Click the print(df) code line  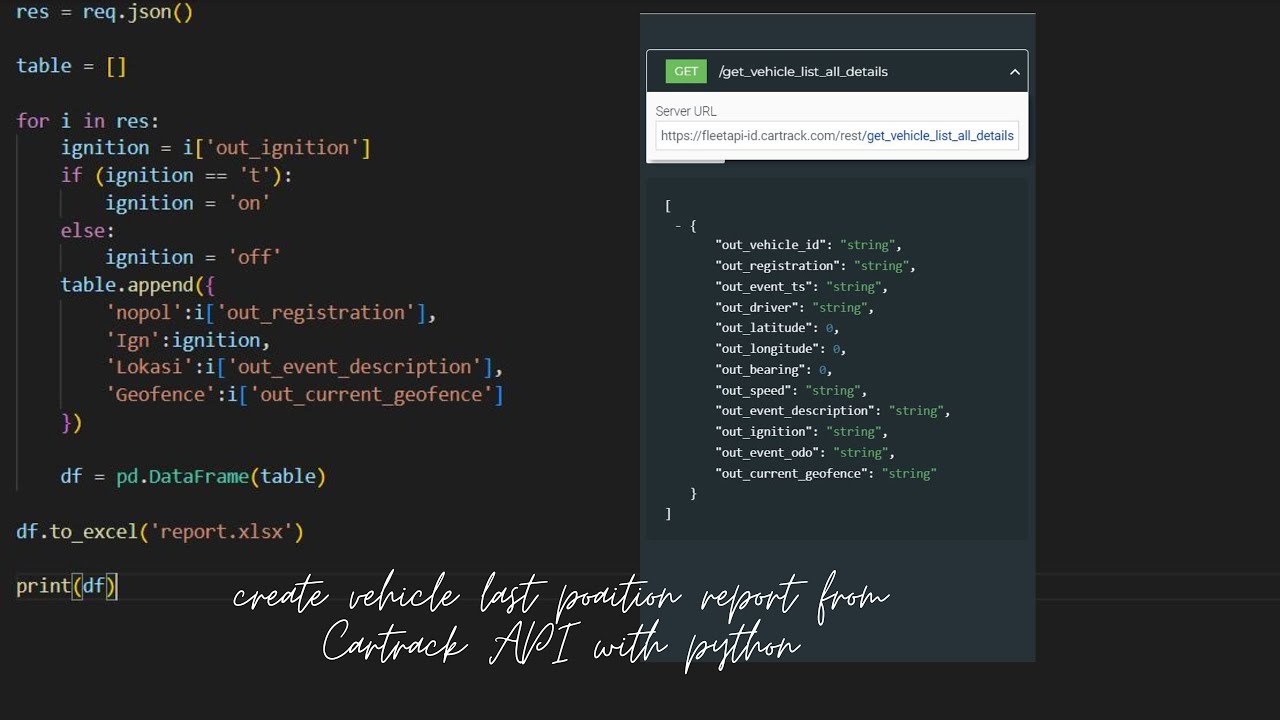[x=67, y=586]
